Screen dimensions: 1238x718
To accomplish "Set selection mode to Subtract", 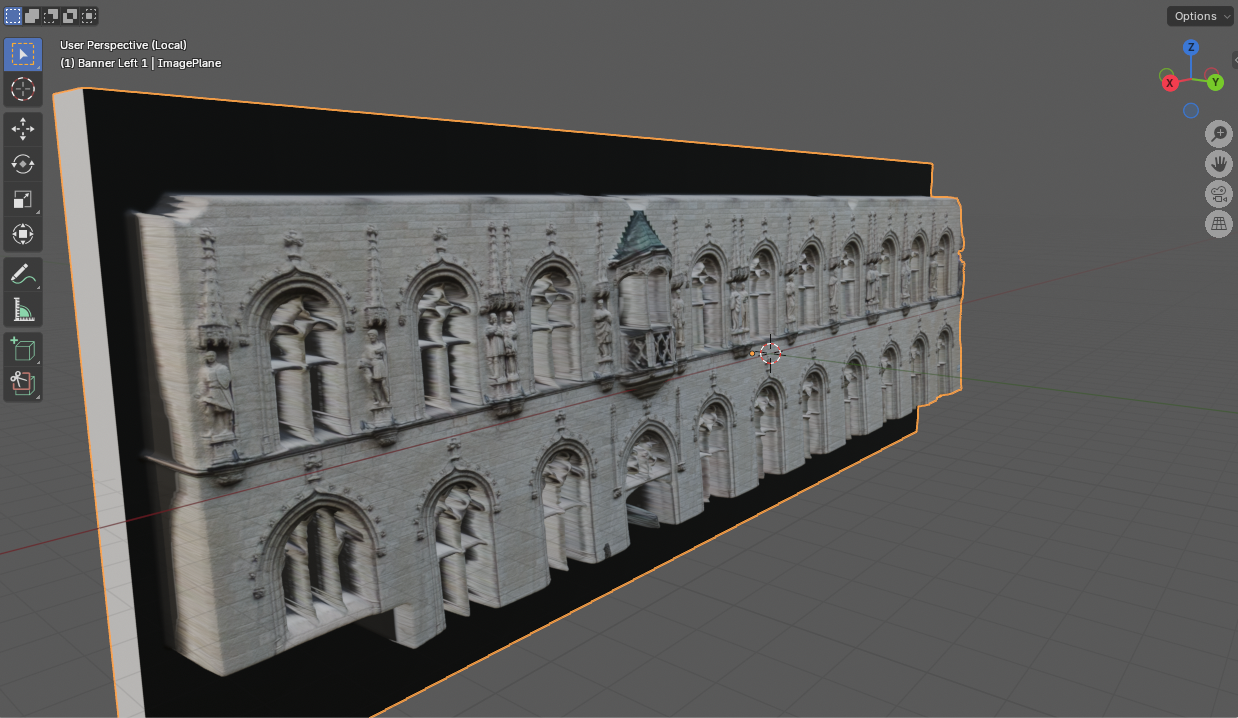I will pyautogui.click(x=51, y=16).
